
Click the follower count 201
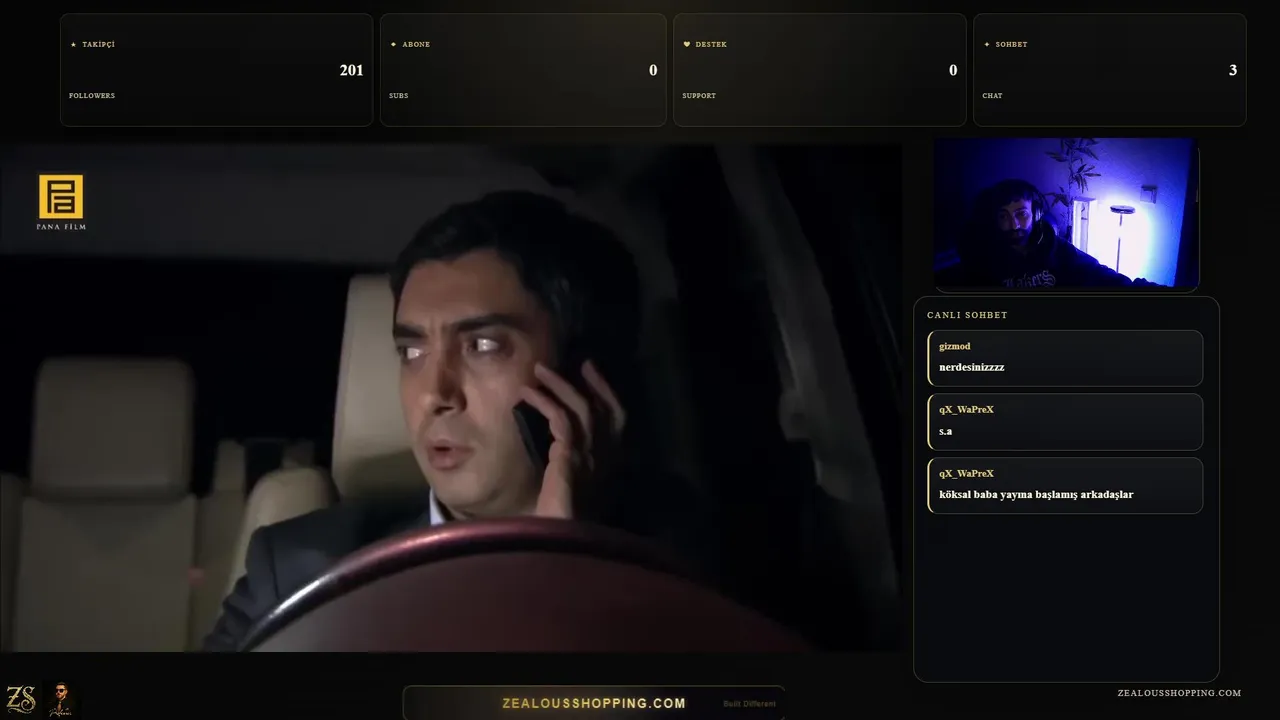pos(351,70)
